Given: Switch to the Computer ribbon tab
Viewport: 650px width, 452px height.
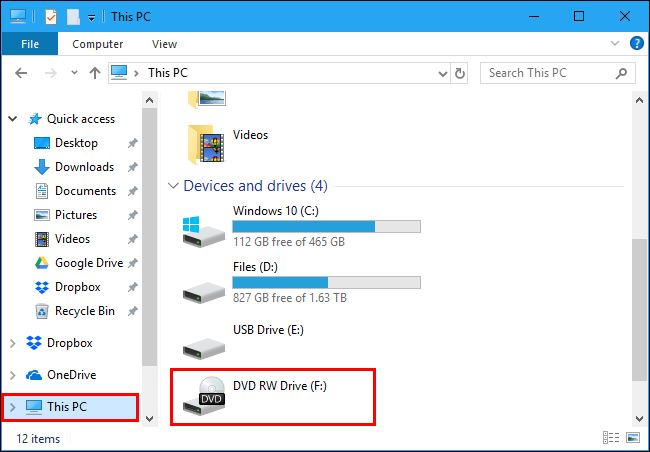Looking at the screenshot, I should pos(97,44).
